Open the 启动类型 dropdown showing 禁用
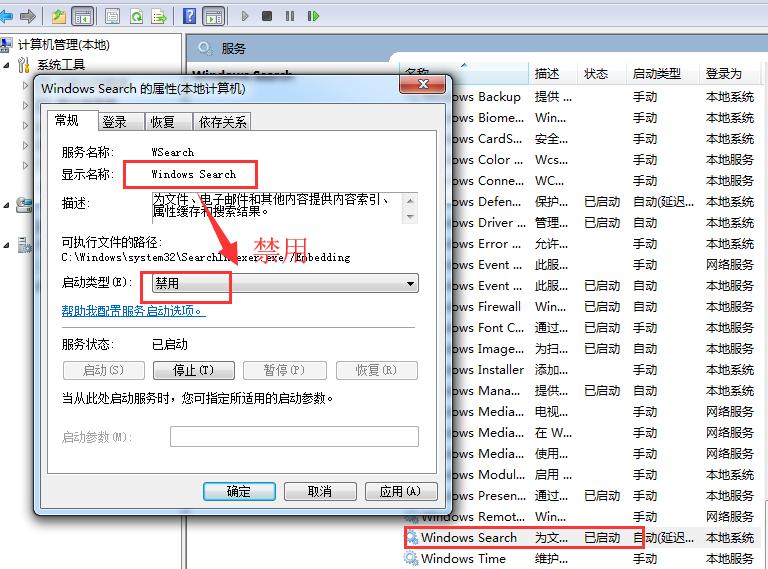Screen dimensions: 768x569 [285, 283]
